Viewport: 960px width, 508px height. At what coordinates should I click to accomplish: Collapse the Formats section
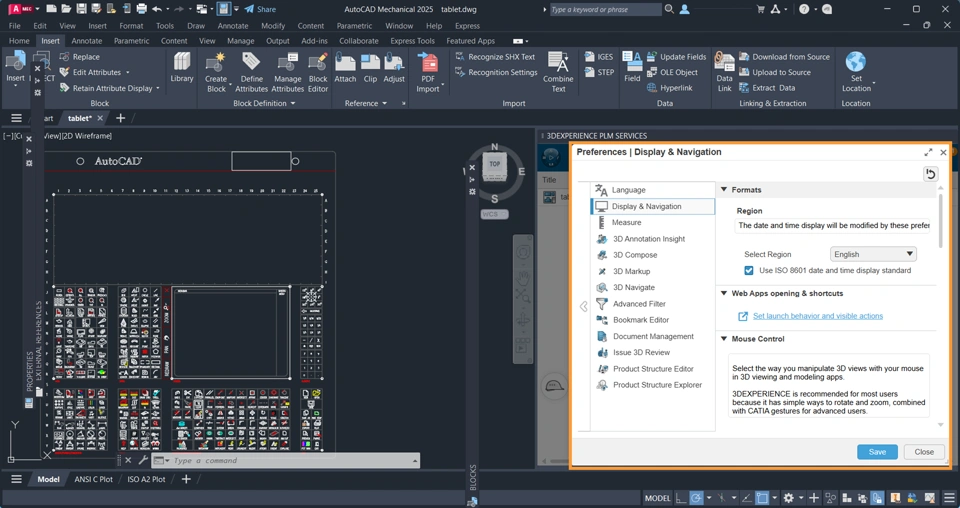pyautogui.click(x=724, y=190)
